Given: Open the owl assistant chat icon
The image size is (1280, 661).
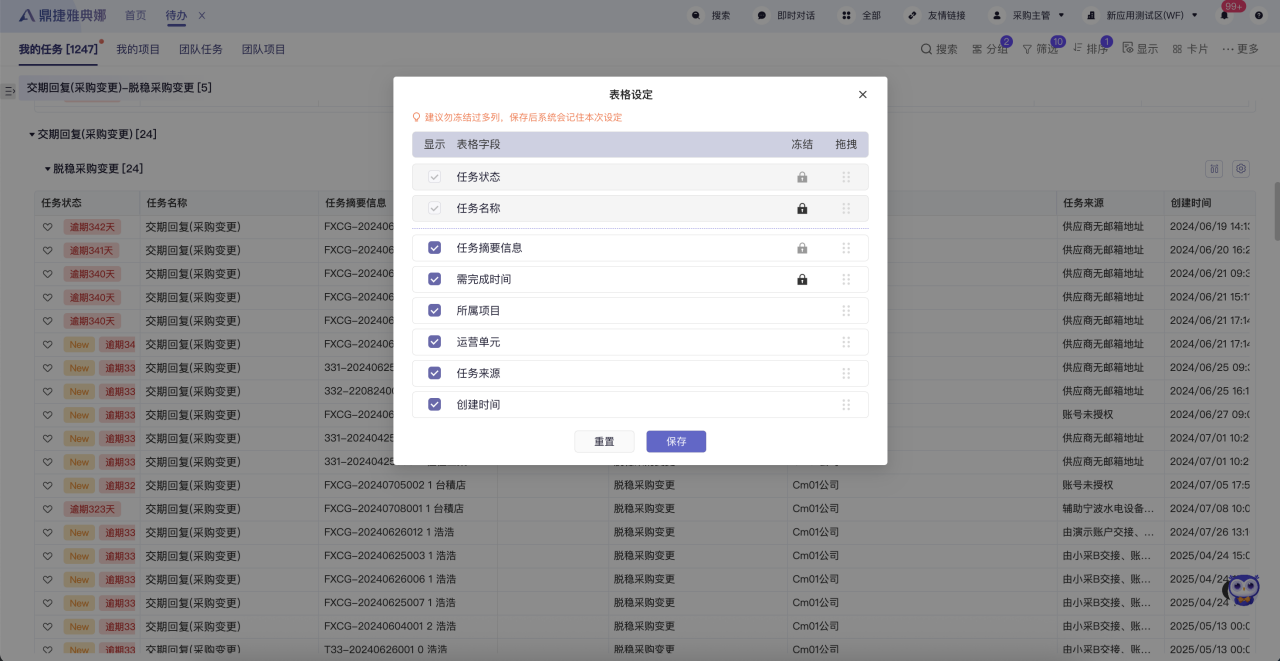Looking at the screenshot, I should [x=1241, y=590].
